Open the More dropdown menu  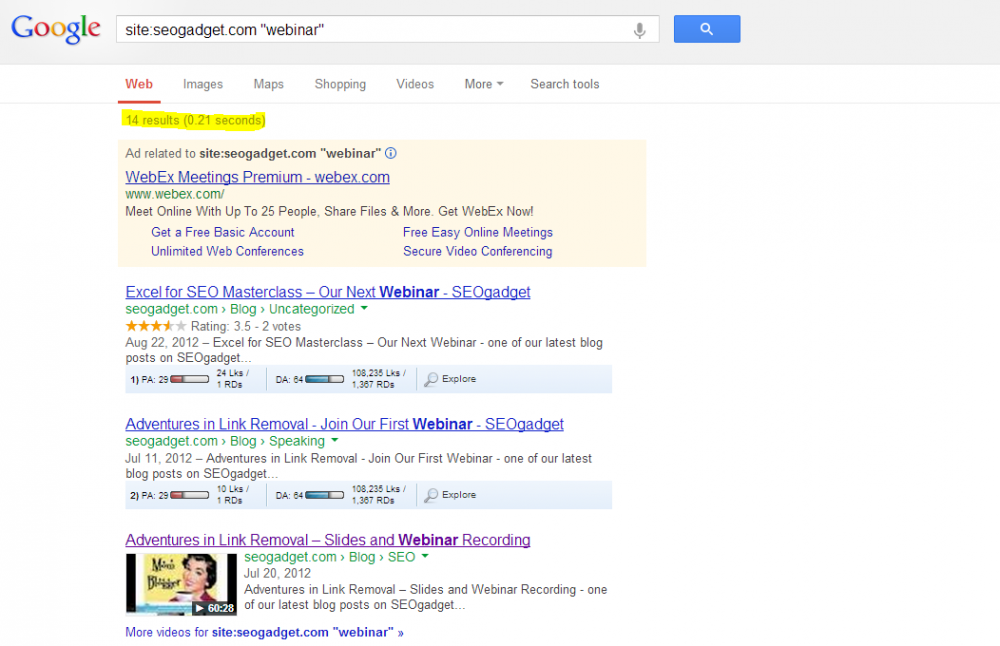coord(483,84)
